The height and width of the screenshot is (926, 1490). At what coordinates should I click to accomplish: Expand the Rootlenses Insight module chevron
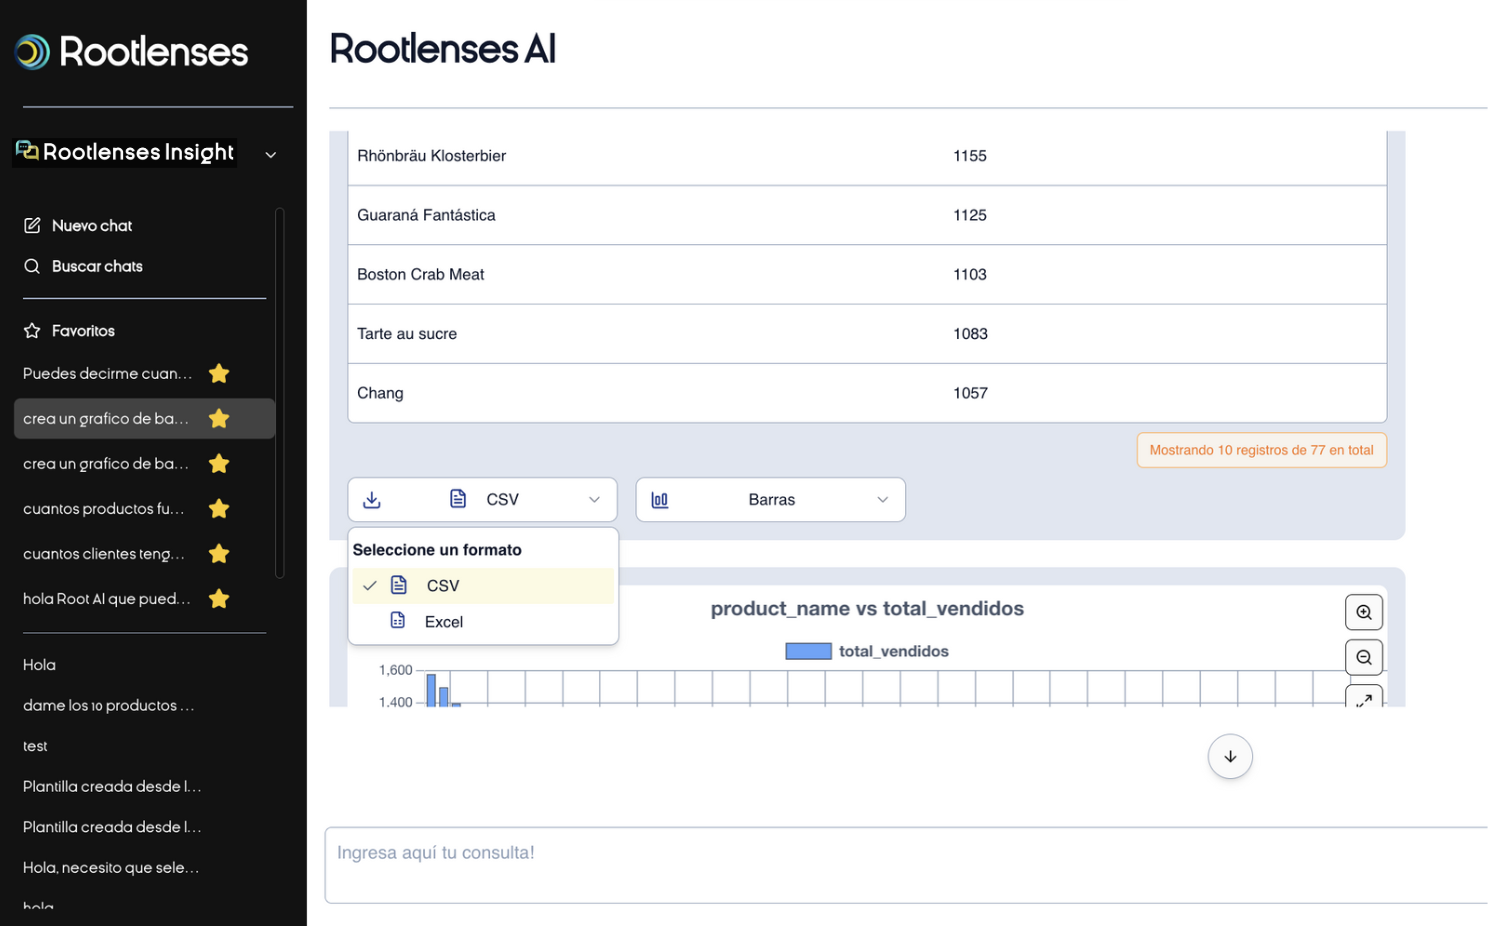pos(270,154)
